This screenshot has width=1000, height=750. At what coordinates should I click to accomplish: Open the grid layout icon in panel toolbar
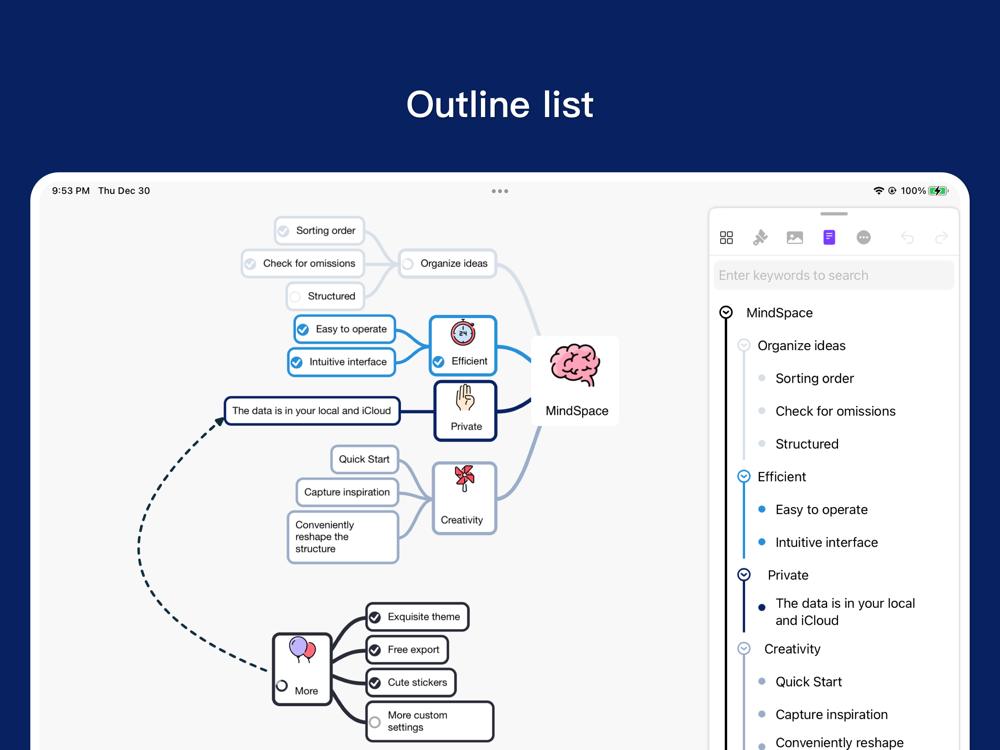pyautogui.click(x=726, y=238)
